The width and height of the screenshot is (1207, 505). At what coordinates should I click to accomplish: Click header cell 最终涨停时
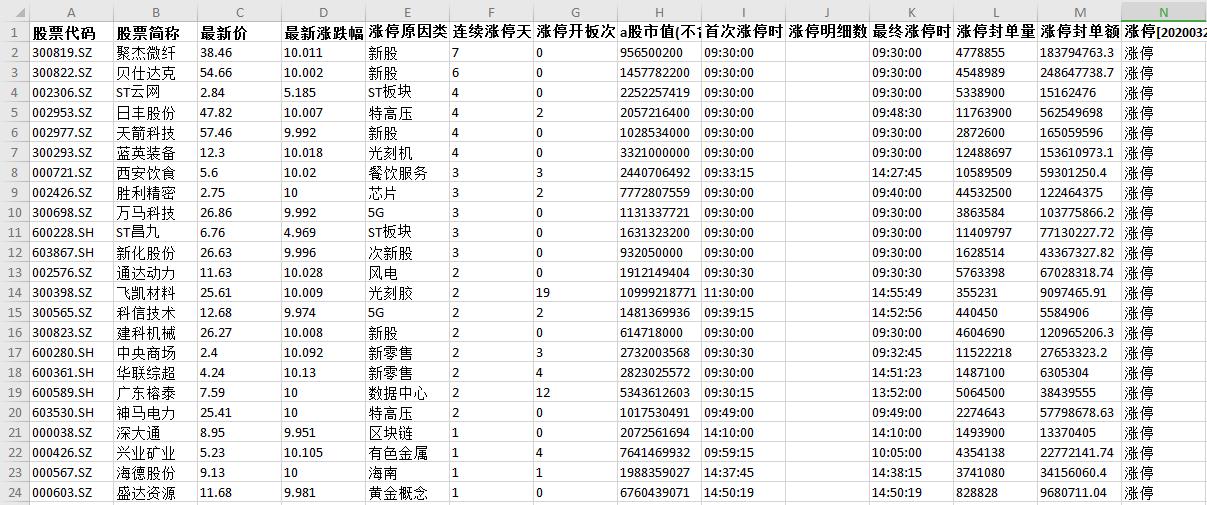tap(911, 32)
